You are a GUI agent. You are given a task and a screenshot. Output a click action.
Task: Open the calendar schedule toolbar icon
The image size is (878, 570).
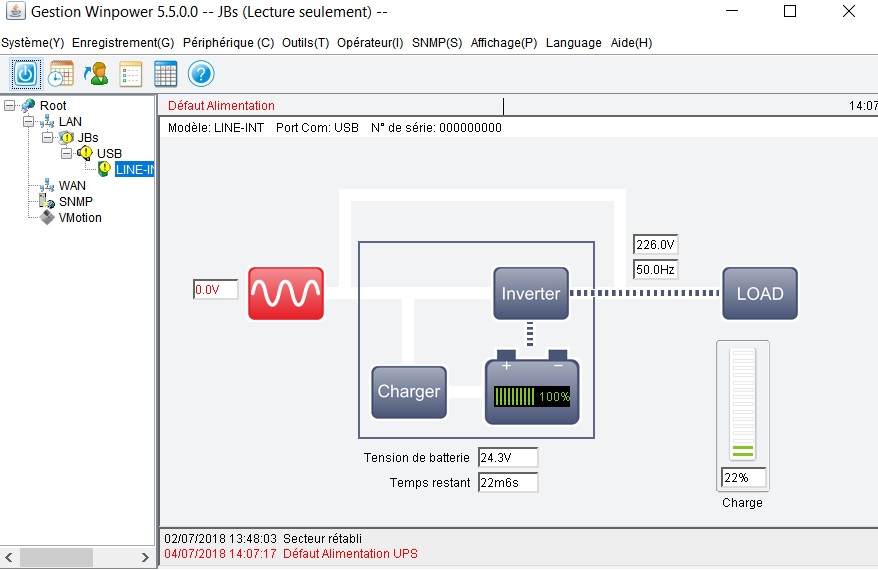61,73
